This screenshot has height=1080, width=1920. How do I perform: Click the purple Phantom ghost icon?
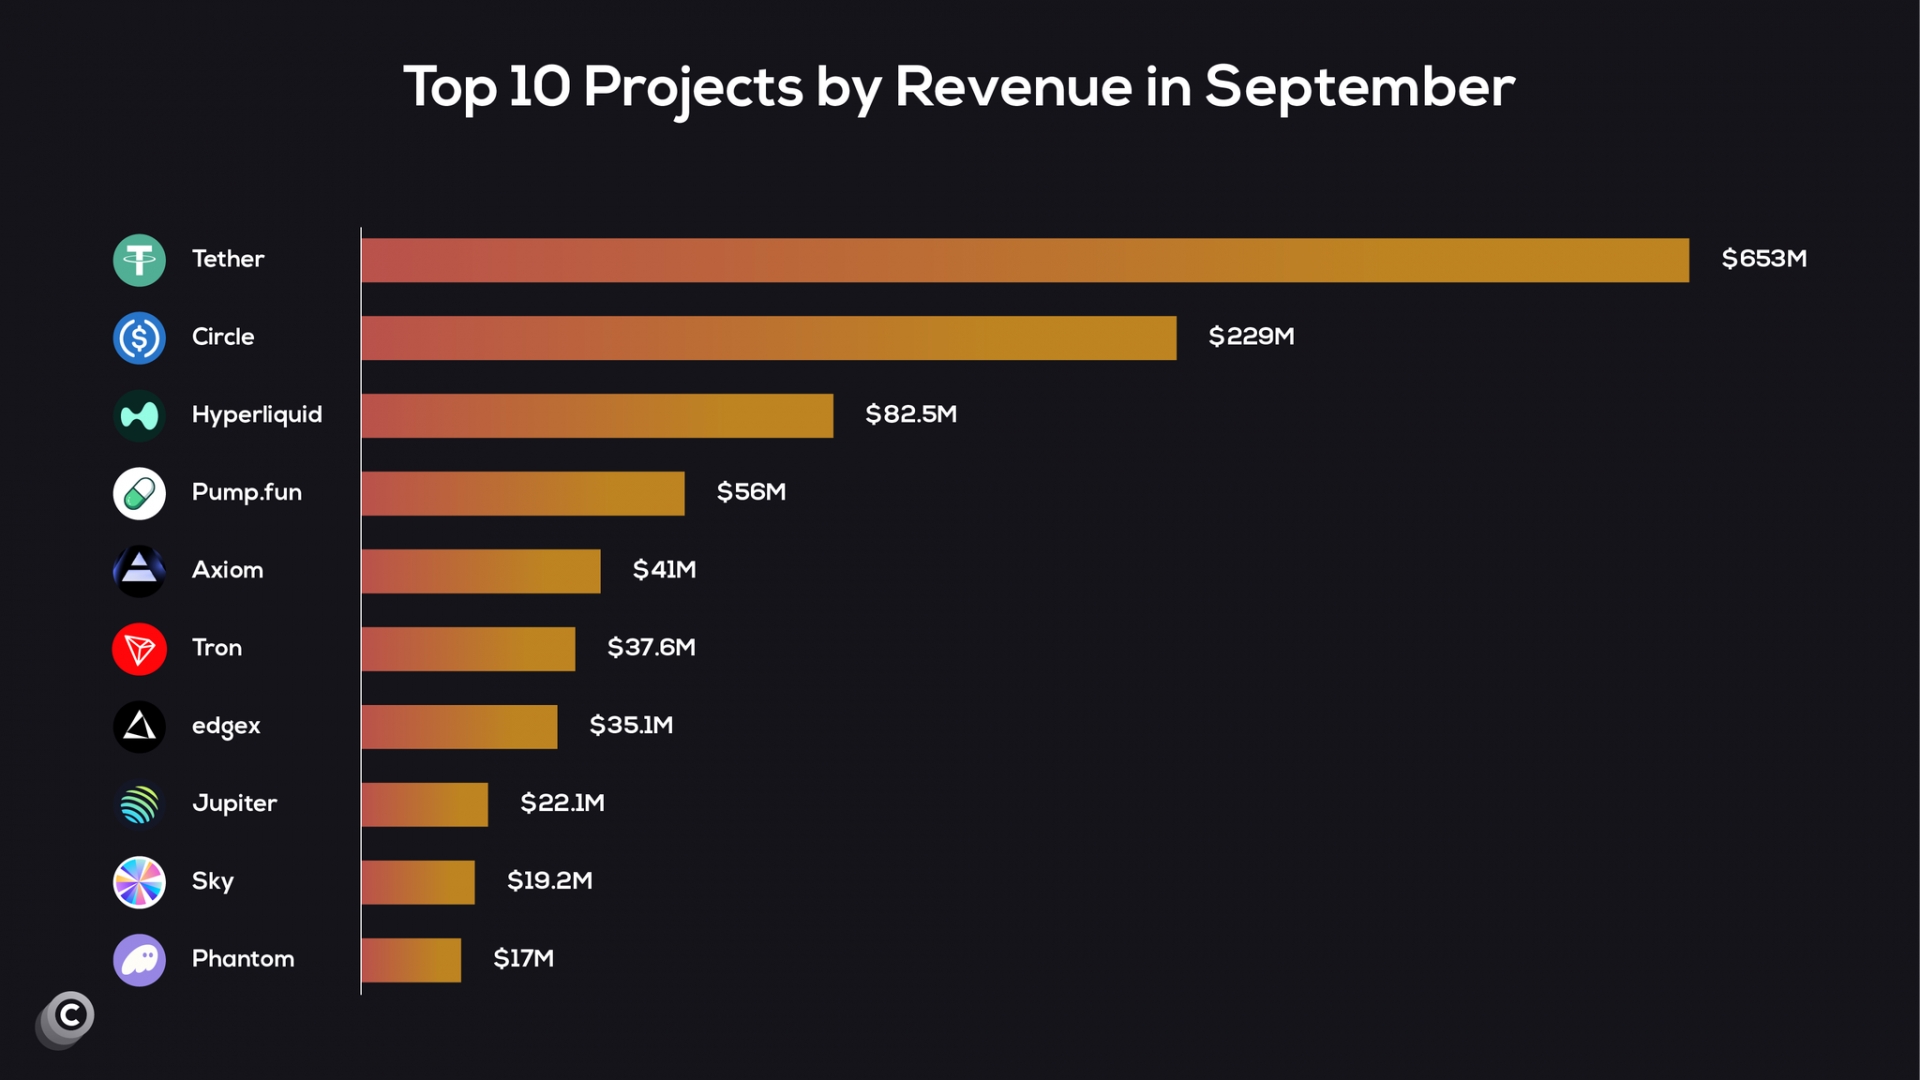[139, 960]
